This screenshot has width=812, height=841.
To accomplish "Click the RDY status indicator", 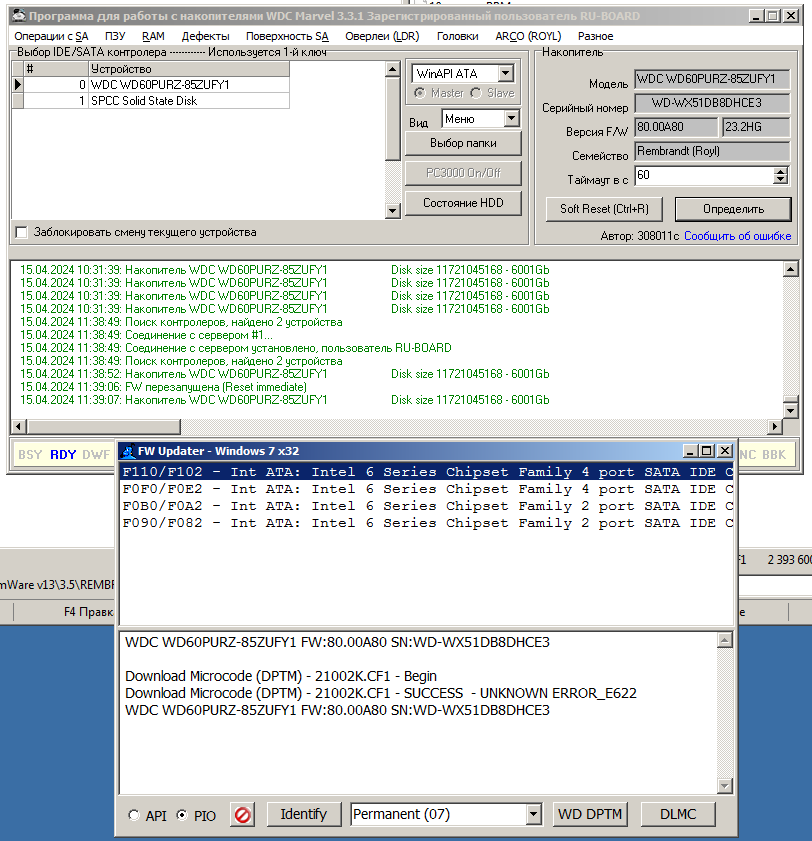I will [63, 455].
